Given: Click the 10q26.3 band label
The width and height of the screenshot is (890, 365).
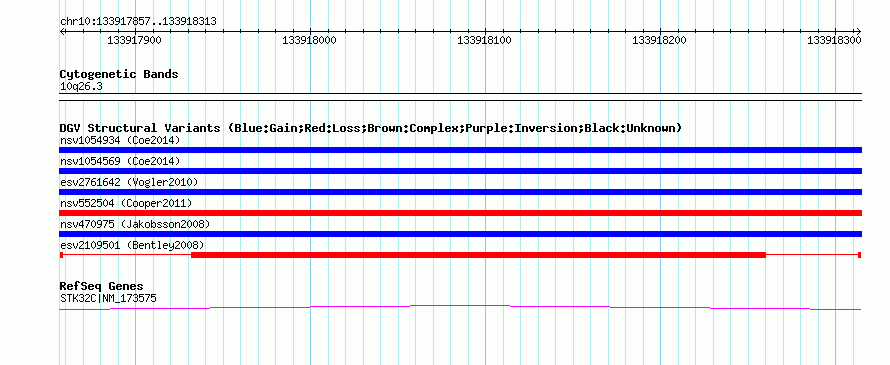Looking at the screenshot, I should click(x=81, y=87).
